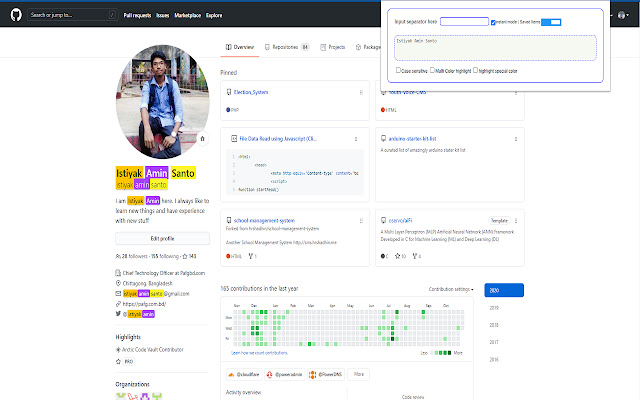Click the Cloudflare organization icon
The image size is (640, 400).
tap(231, 375)
